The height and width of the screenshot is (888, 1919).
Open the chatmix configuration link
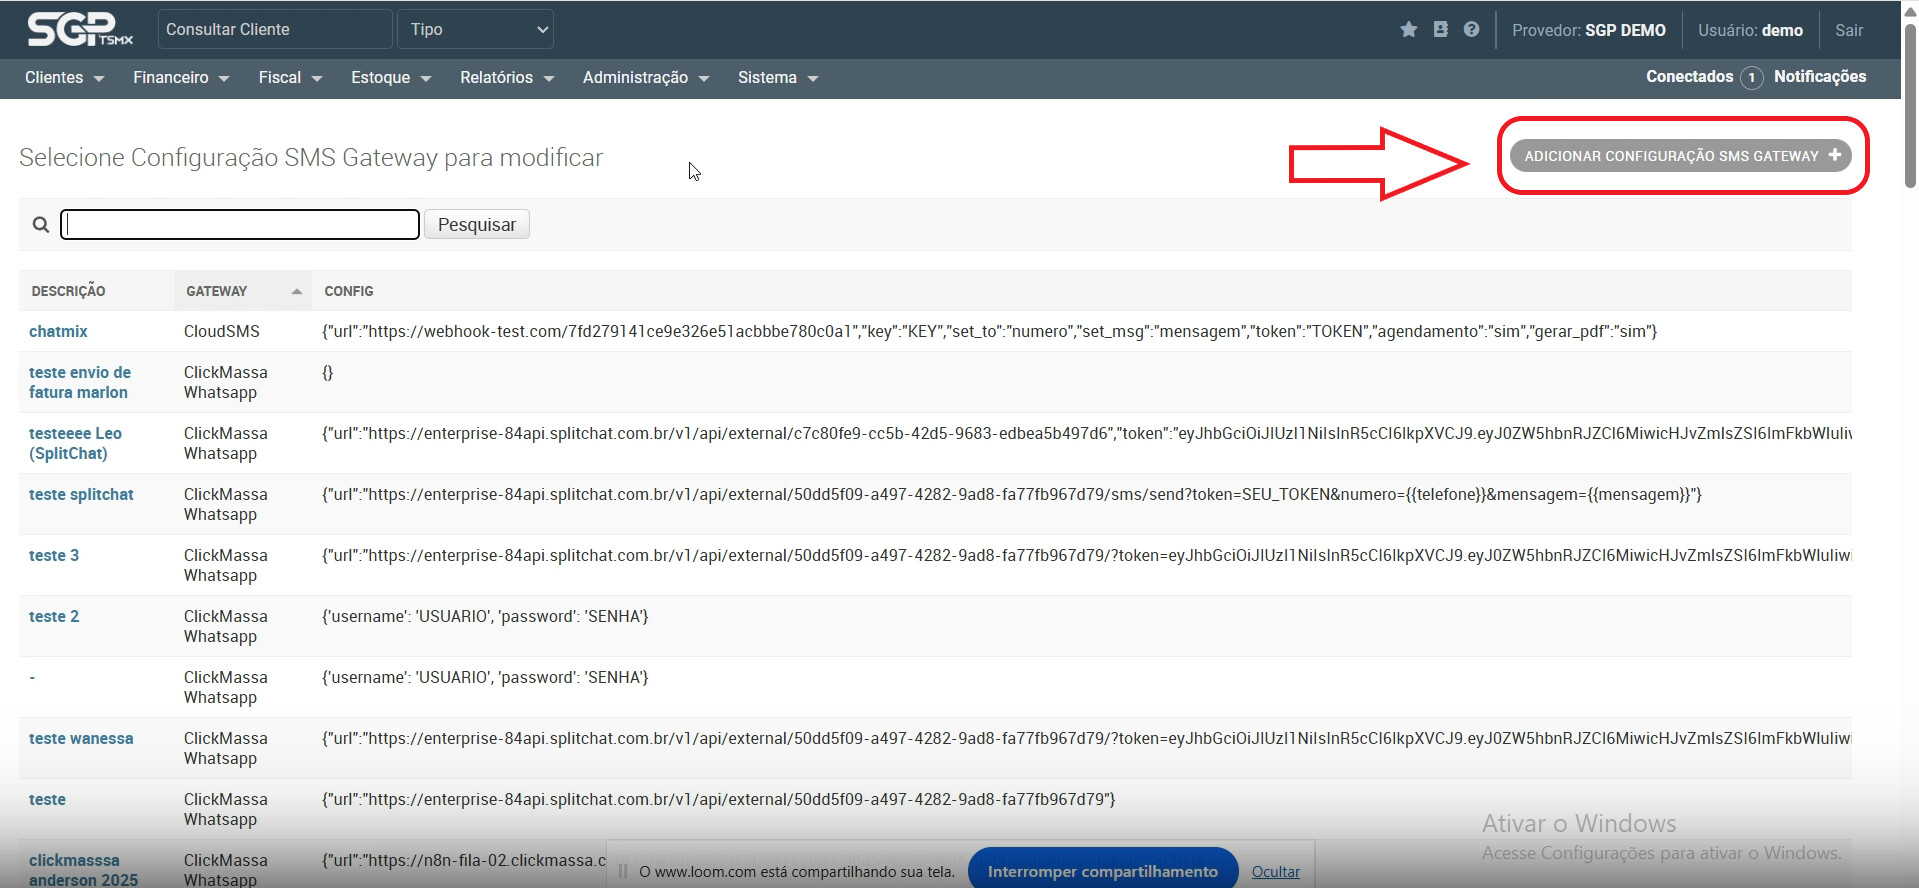pyautogui.click(x=58, y=332)
